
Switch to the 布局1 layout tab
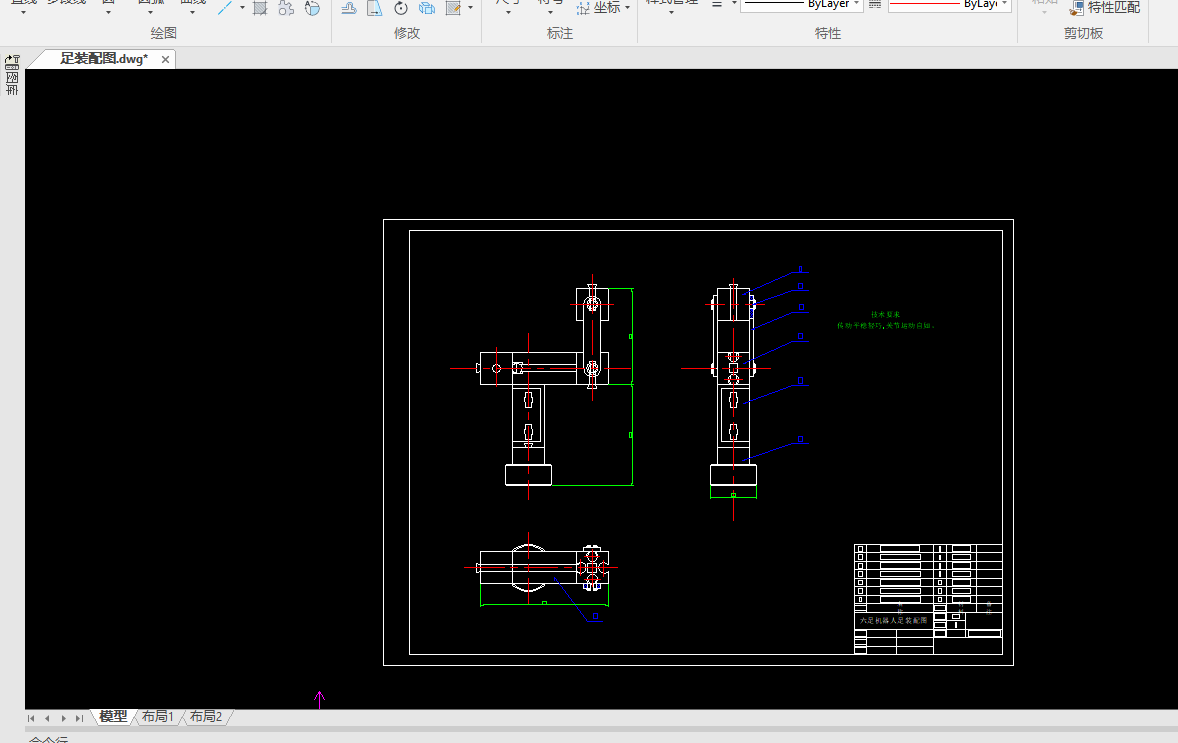point(157,717)
